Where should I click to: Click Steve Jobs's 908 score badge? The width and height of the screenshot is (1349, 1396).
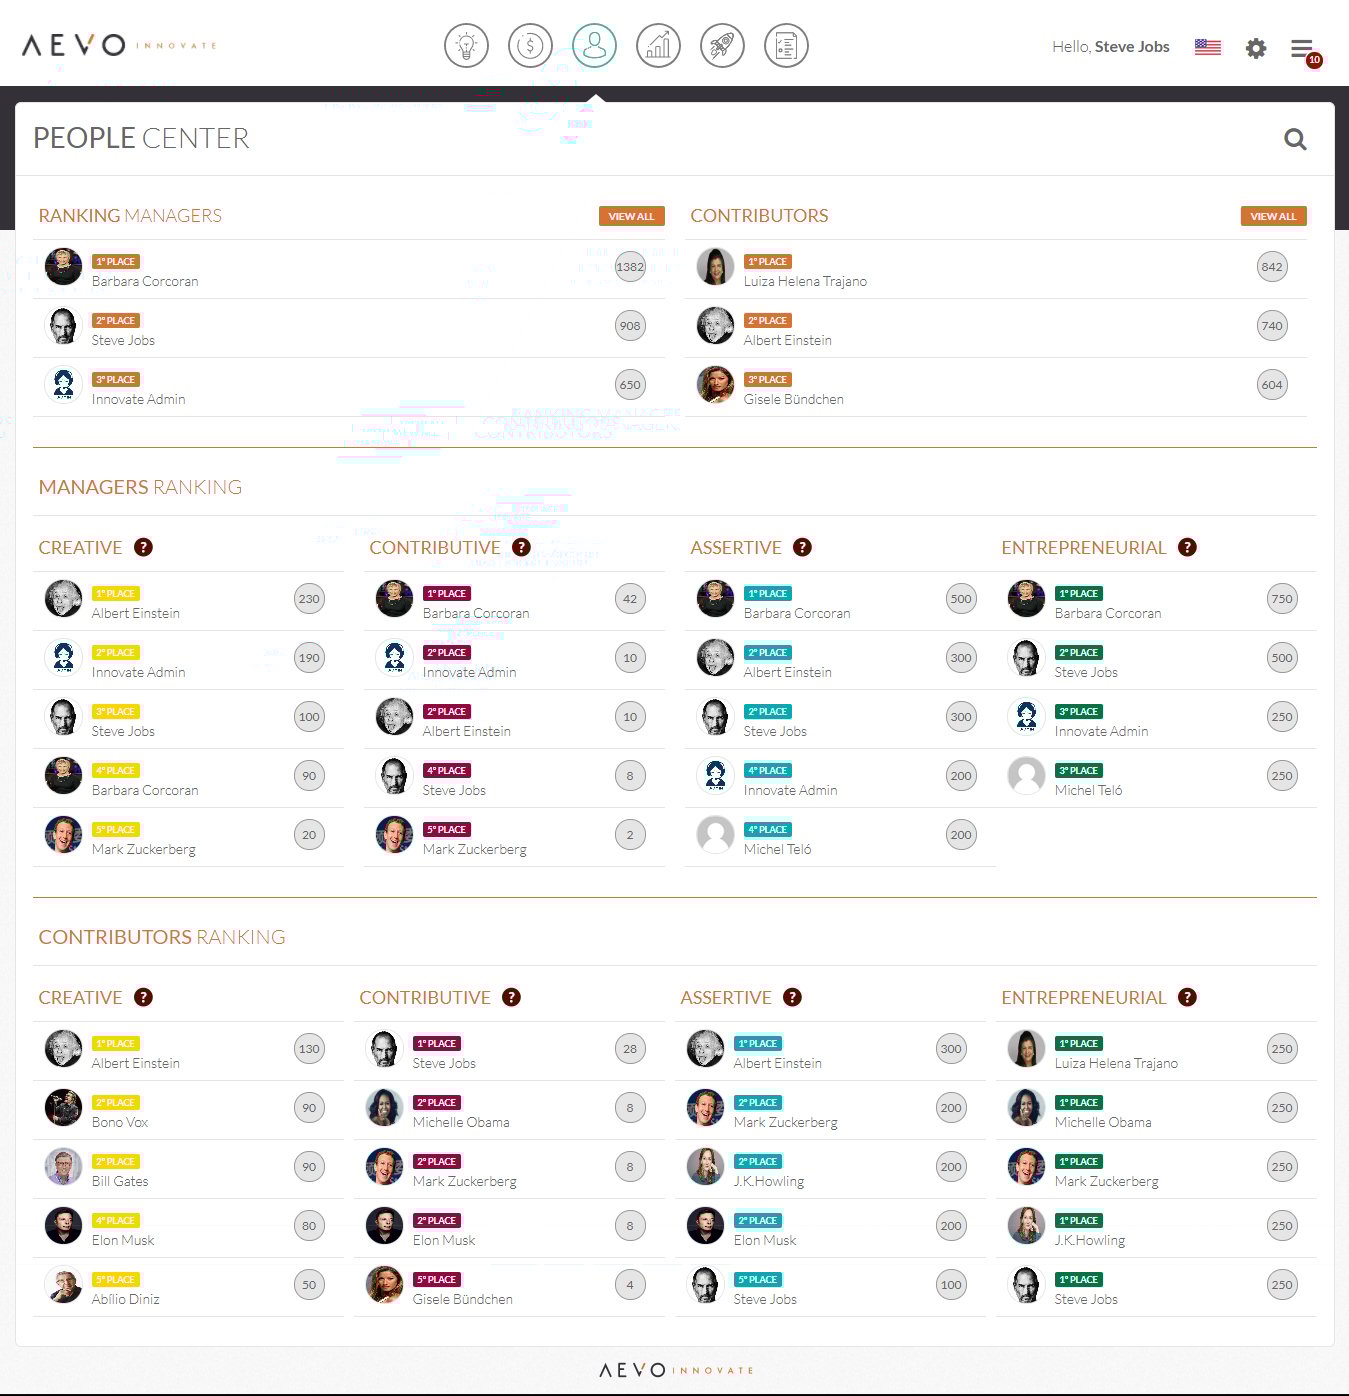[630, 326]
